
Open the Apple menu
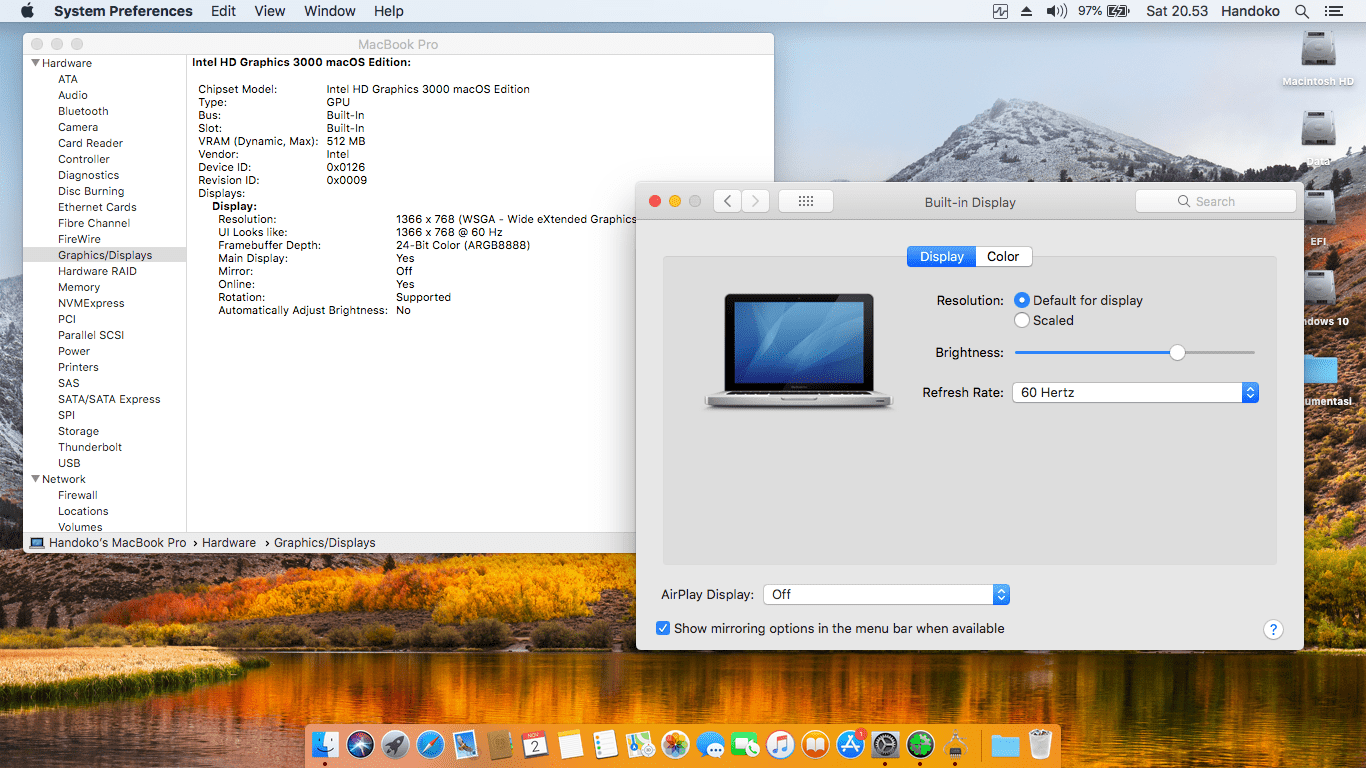27,11
